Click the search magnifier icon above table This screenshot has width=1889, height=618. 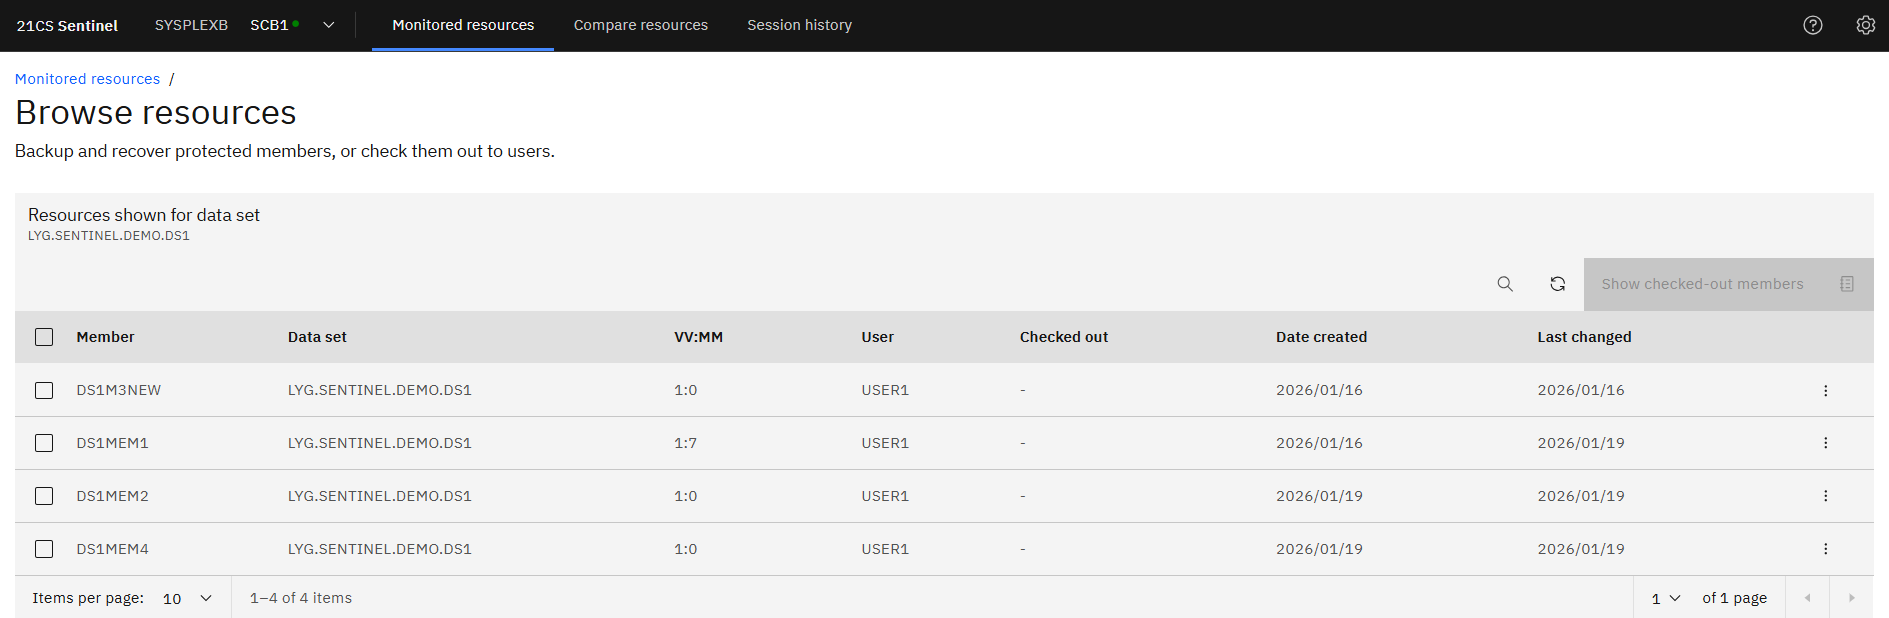point(1505,284)
